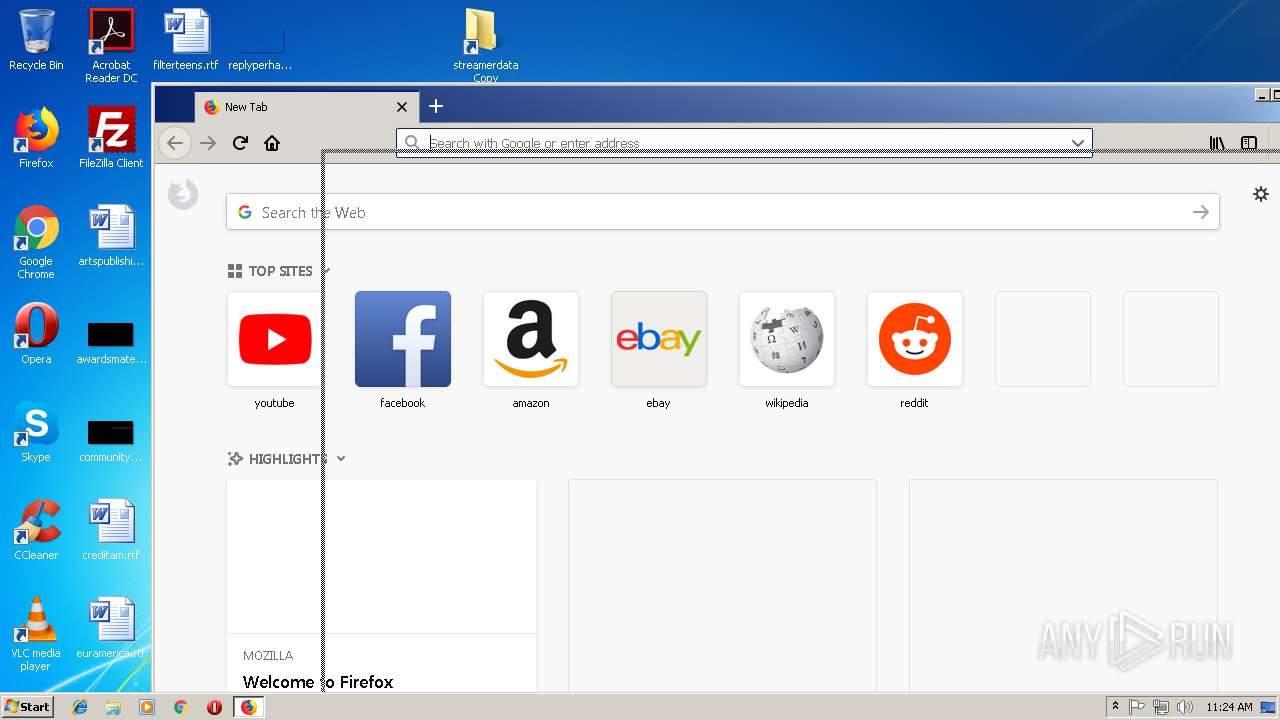
Task: Open Action Center flag icon
Action: [1137, 707]
